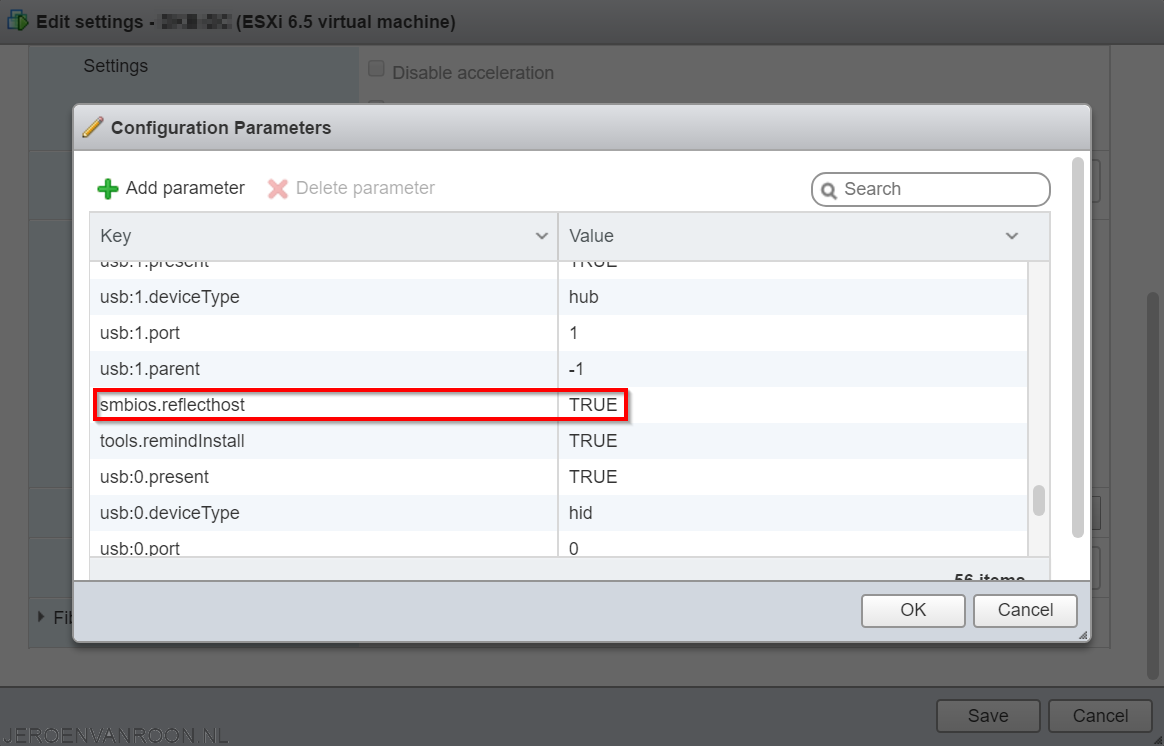
Task: Click the value '-1' for usb:1.parent
Action: tap(576, 369)
